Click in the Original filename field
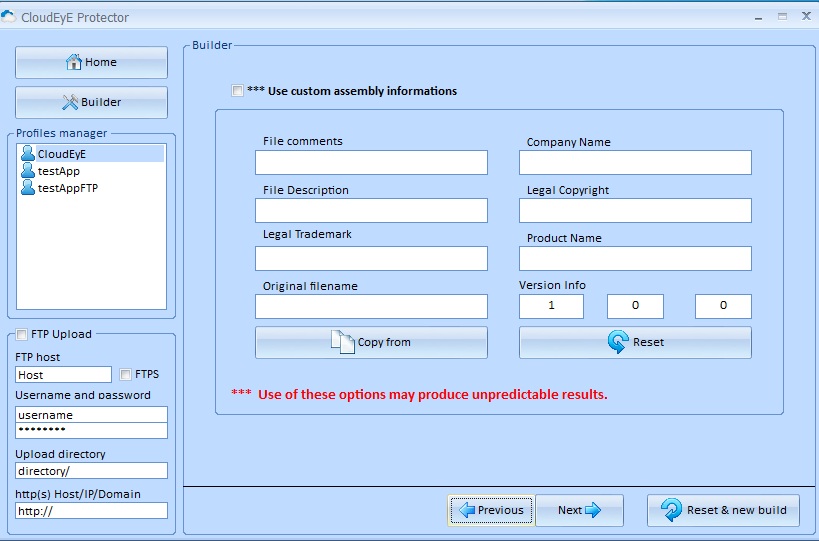The image size is (819, 541). click(x=371, y=307)
